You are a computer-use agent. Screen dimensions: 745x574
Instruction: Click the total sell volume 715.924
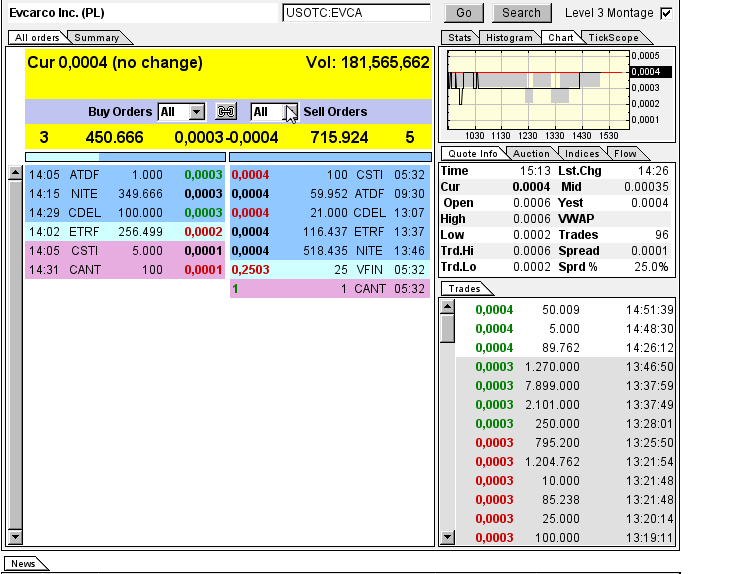click(339, 137)
